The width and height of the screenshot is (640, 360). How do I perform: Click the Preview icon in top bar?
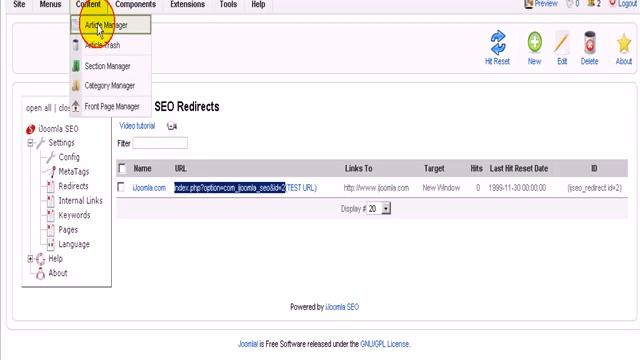[529, 4]
